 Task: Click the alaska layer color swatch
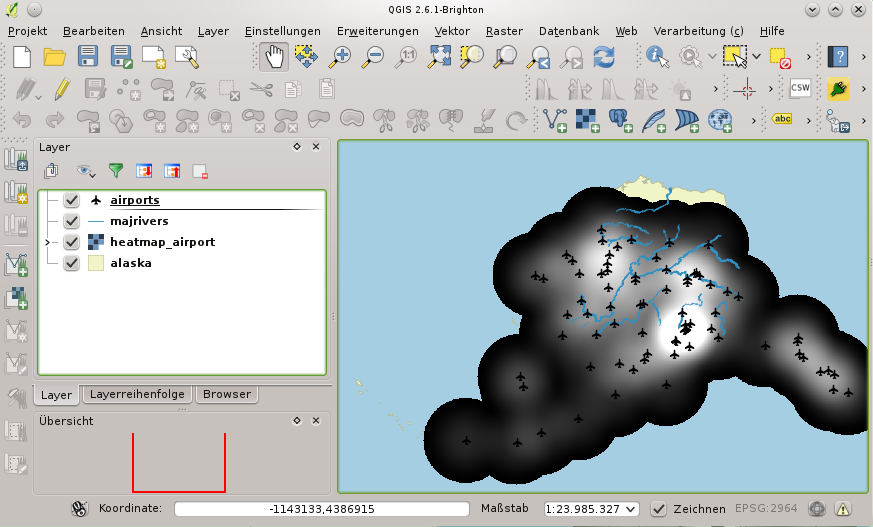tap(96, 263)
